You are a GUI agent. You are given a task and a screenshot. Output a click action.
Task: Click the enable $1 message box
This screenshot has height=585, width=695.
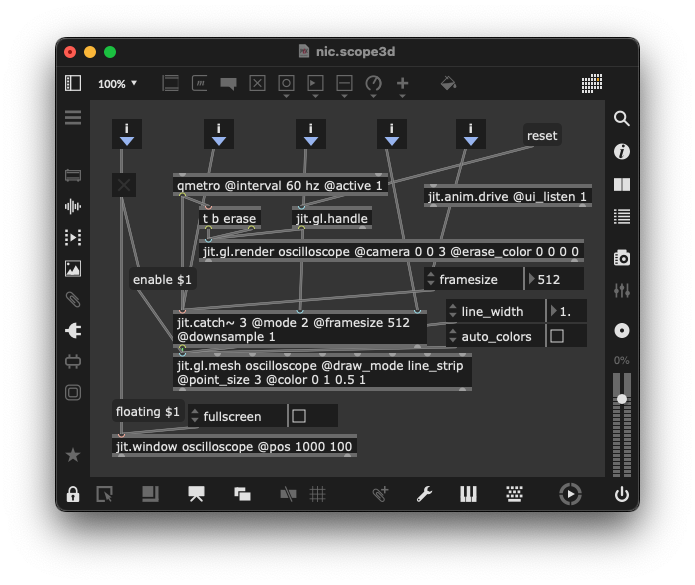(161, 280)
